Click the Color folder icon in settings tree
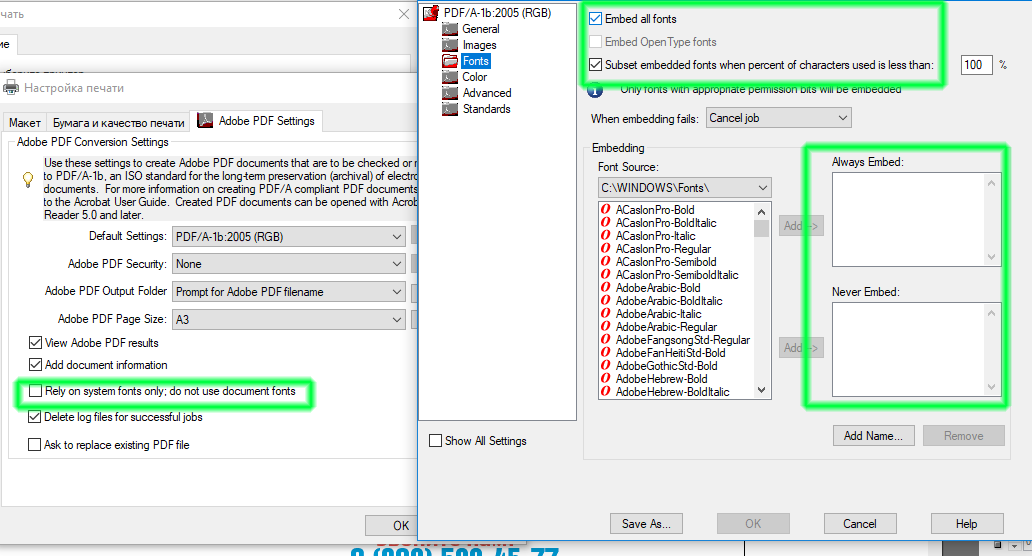Screen dimensions: 1032x556 point(450,77)
